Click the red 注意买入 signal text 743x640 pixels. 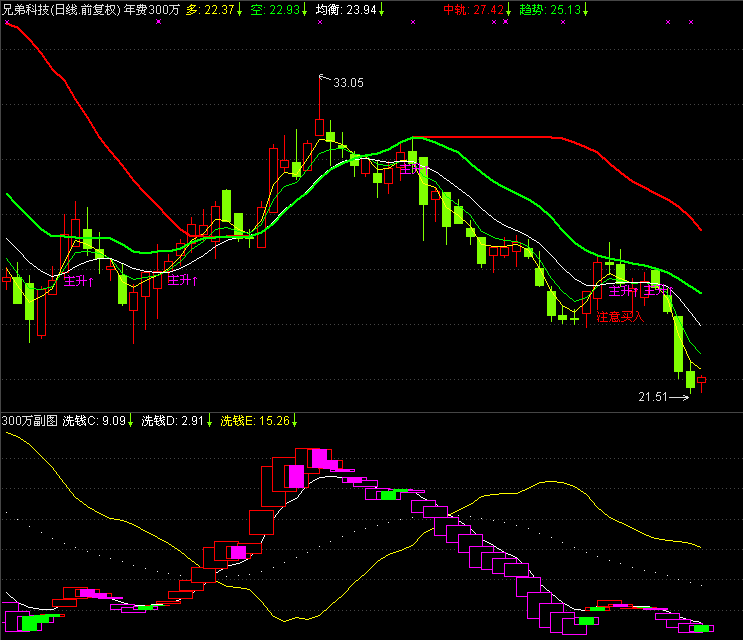(x=620, y=316)
